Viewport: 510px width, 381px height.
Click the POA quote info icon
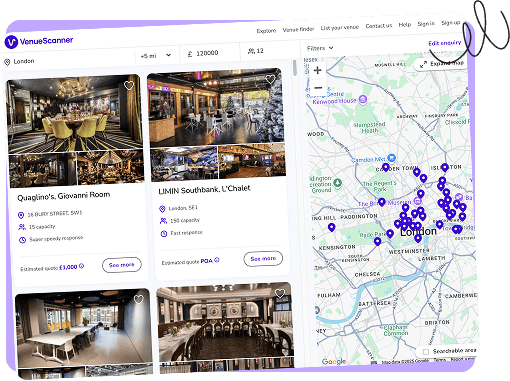click(217, 260)
